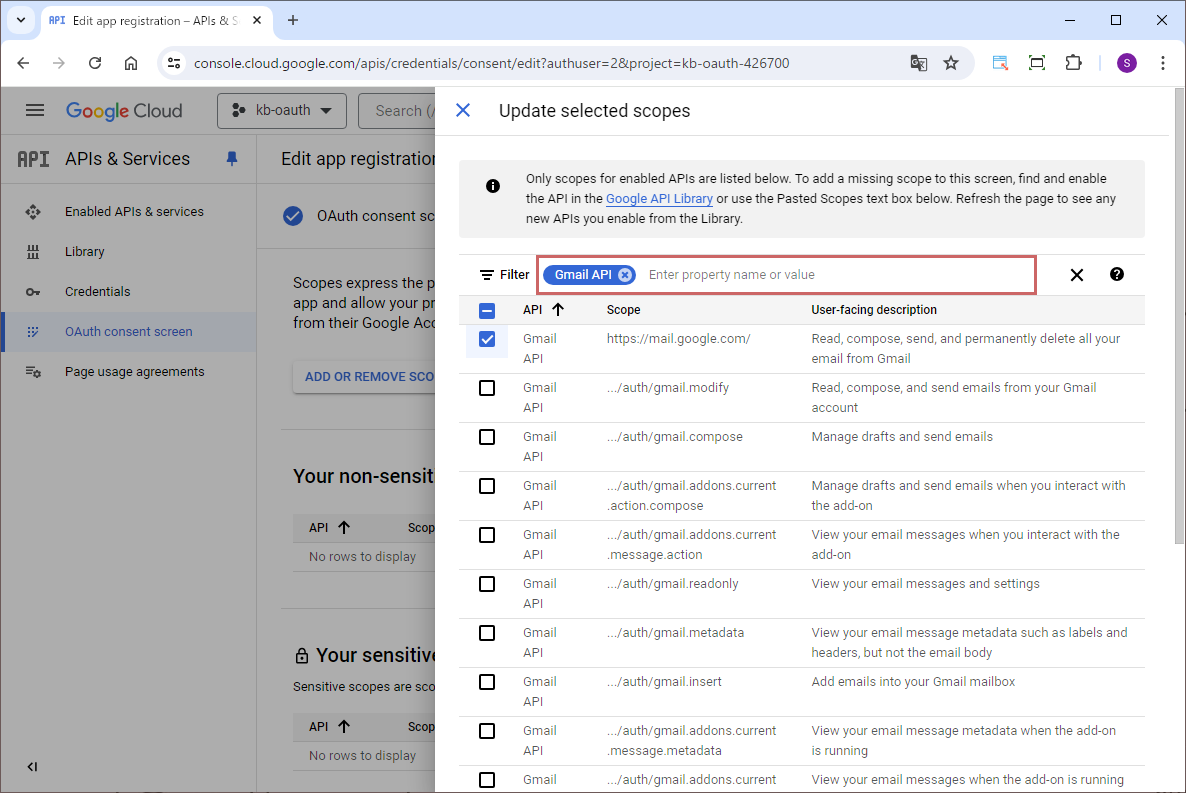1186x793 pixels.
Task: Open the Google API Library link
Action: 659,199
